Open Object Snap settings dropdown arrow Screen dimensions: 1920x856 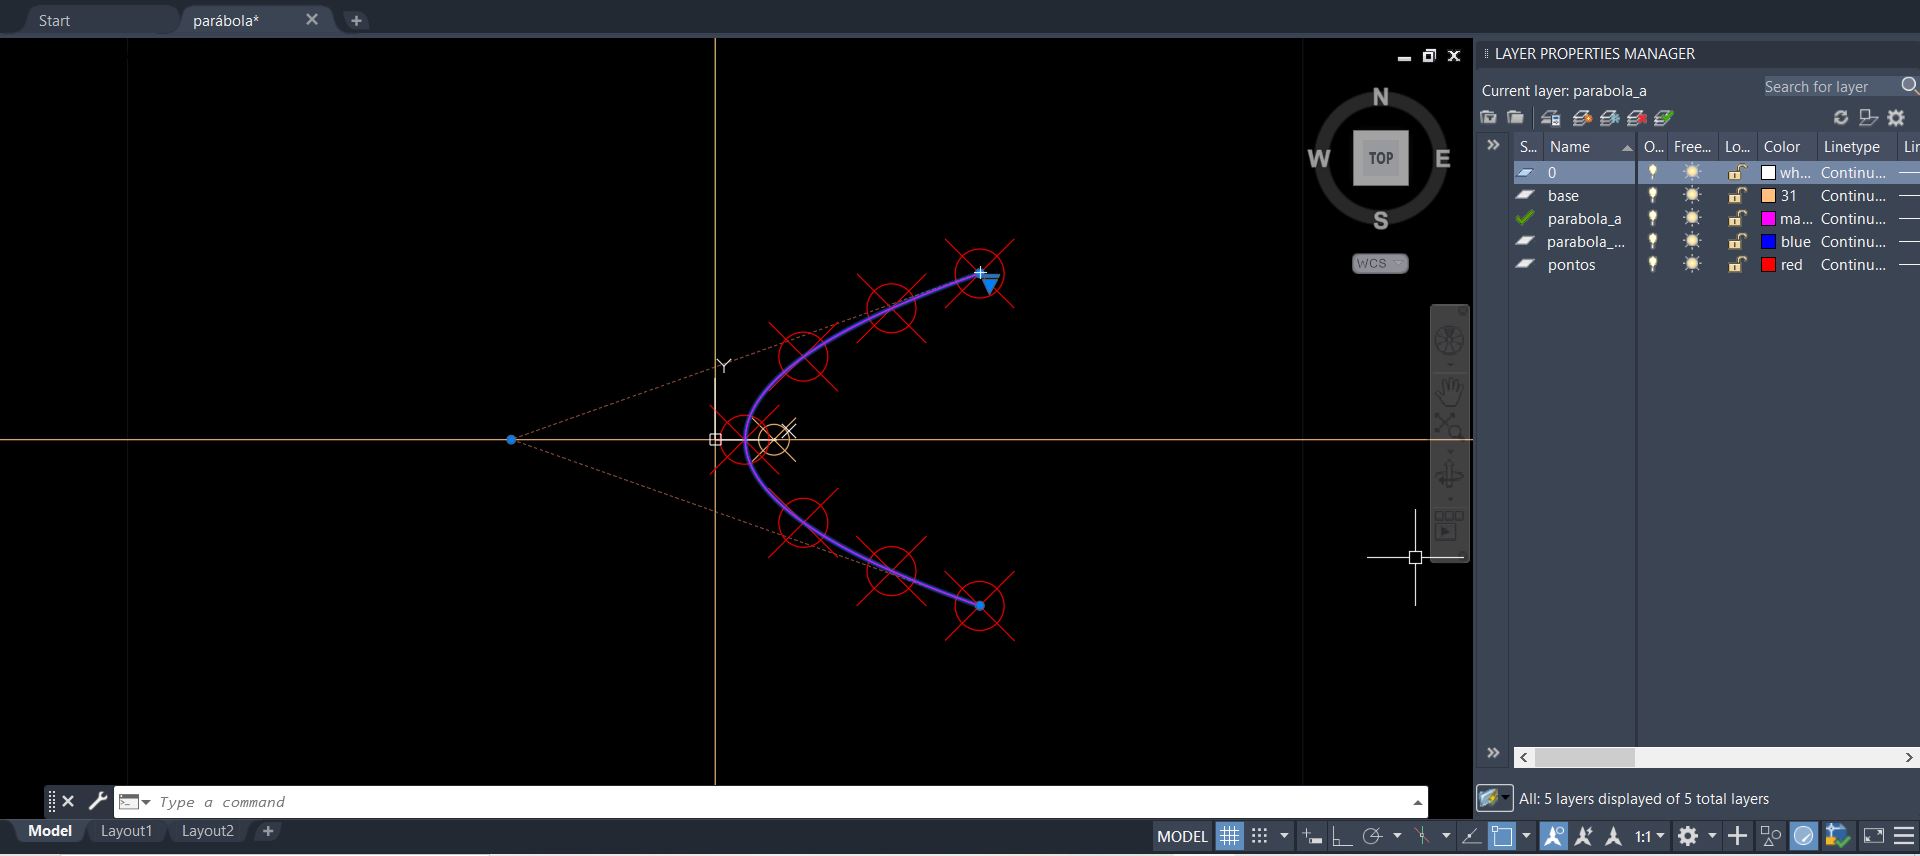[1526, 836]
